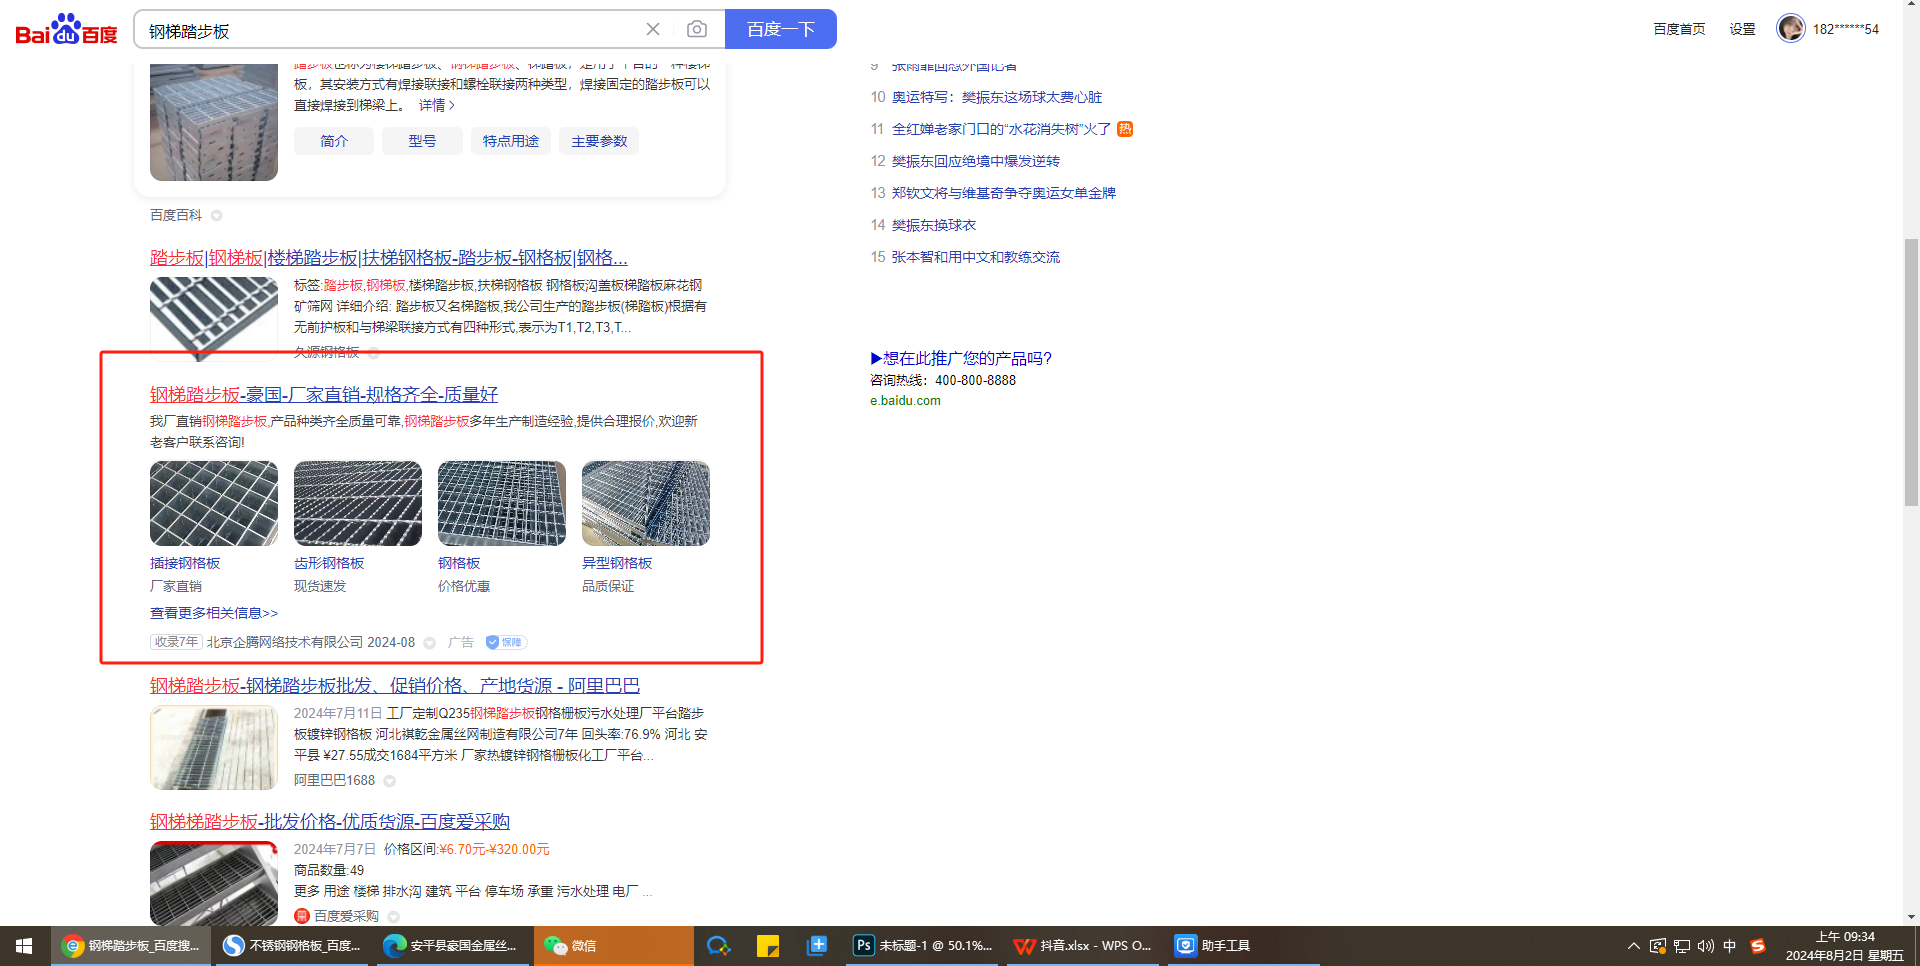
Task: Open image search via the camera icon
Action: coord(697,29)
